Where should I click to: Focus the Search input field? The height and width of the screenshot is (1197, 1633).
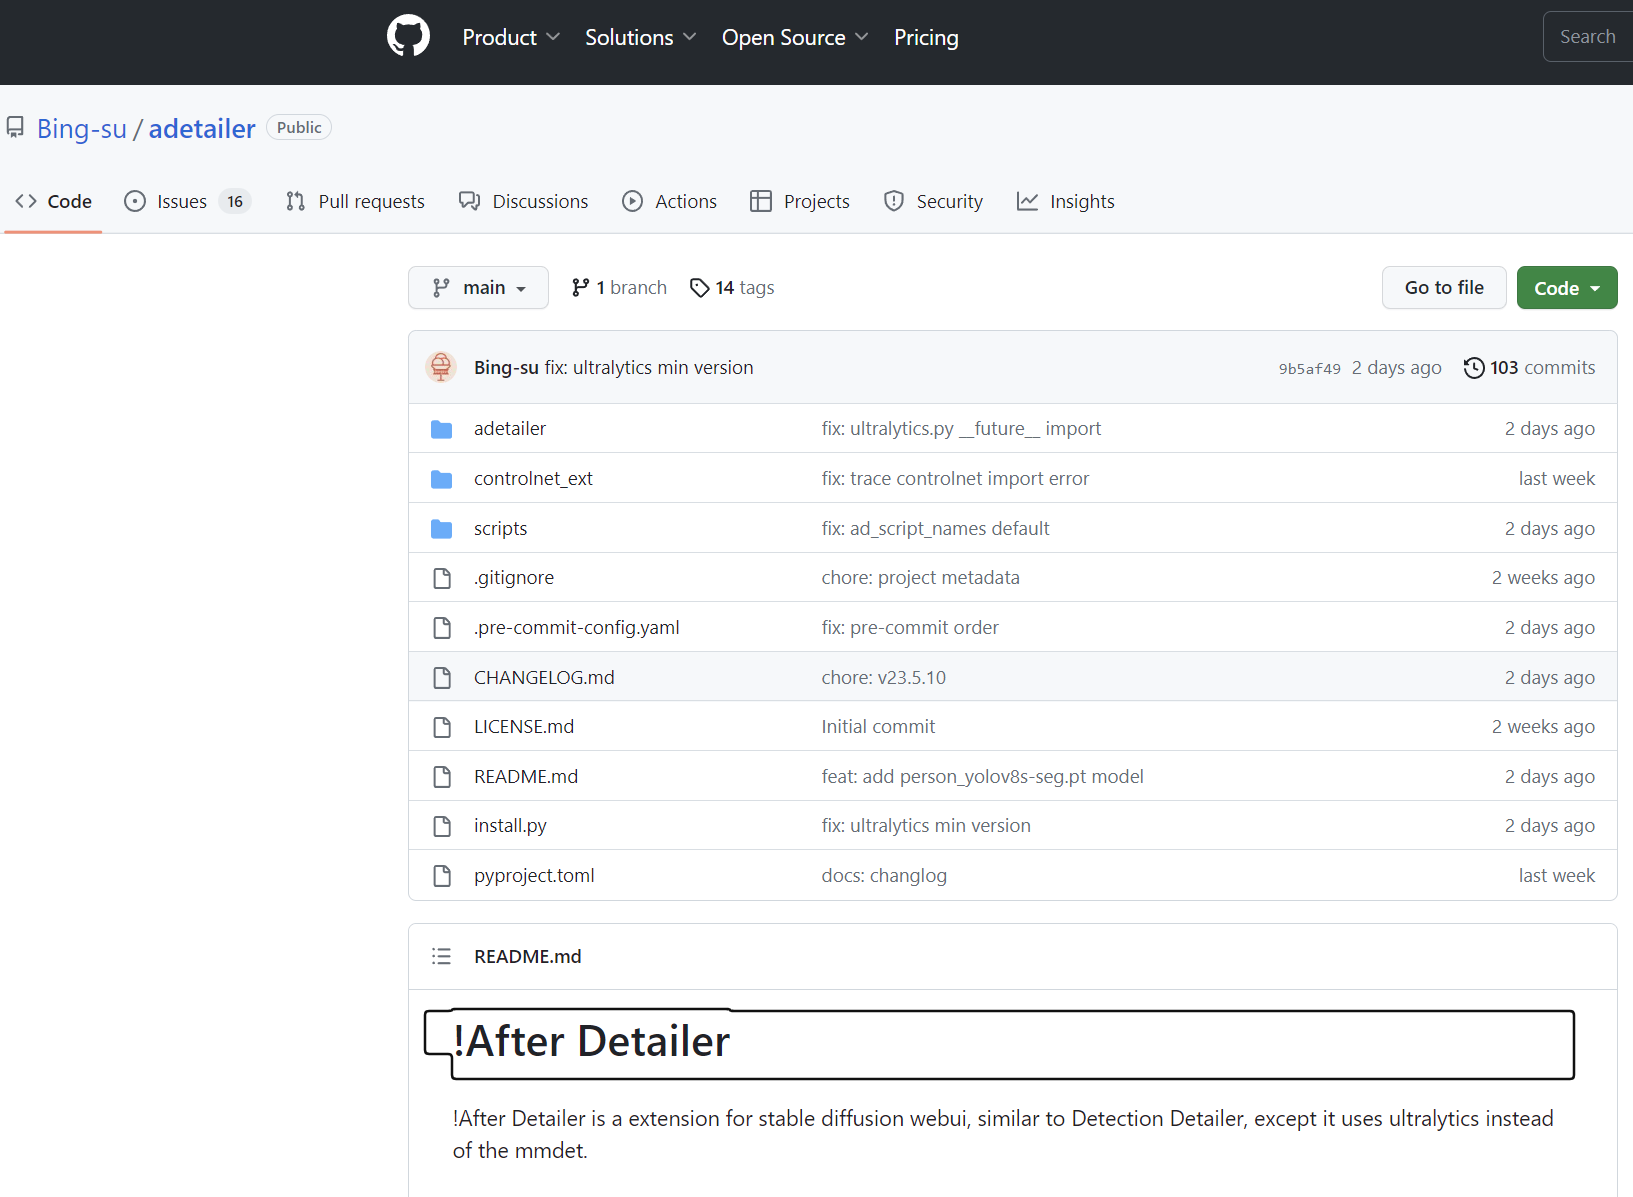[x=1589, y=37]
